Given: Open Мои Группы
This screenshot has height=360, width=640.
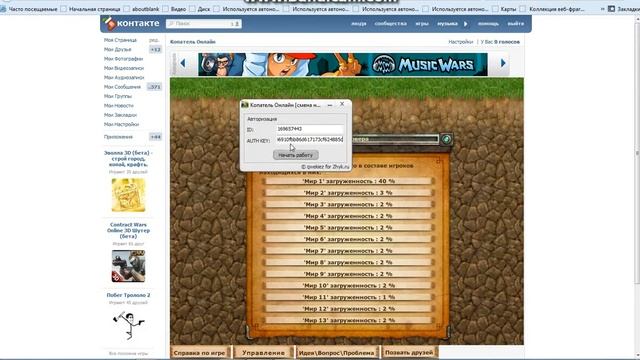Looking at the screenshot, I should (118, 96).
